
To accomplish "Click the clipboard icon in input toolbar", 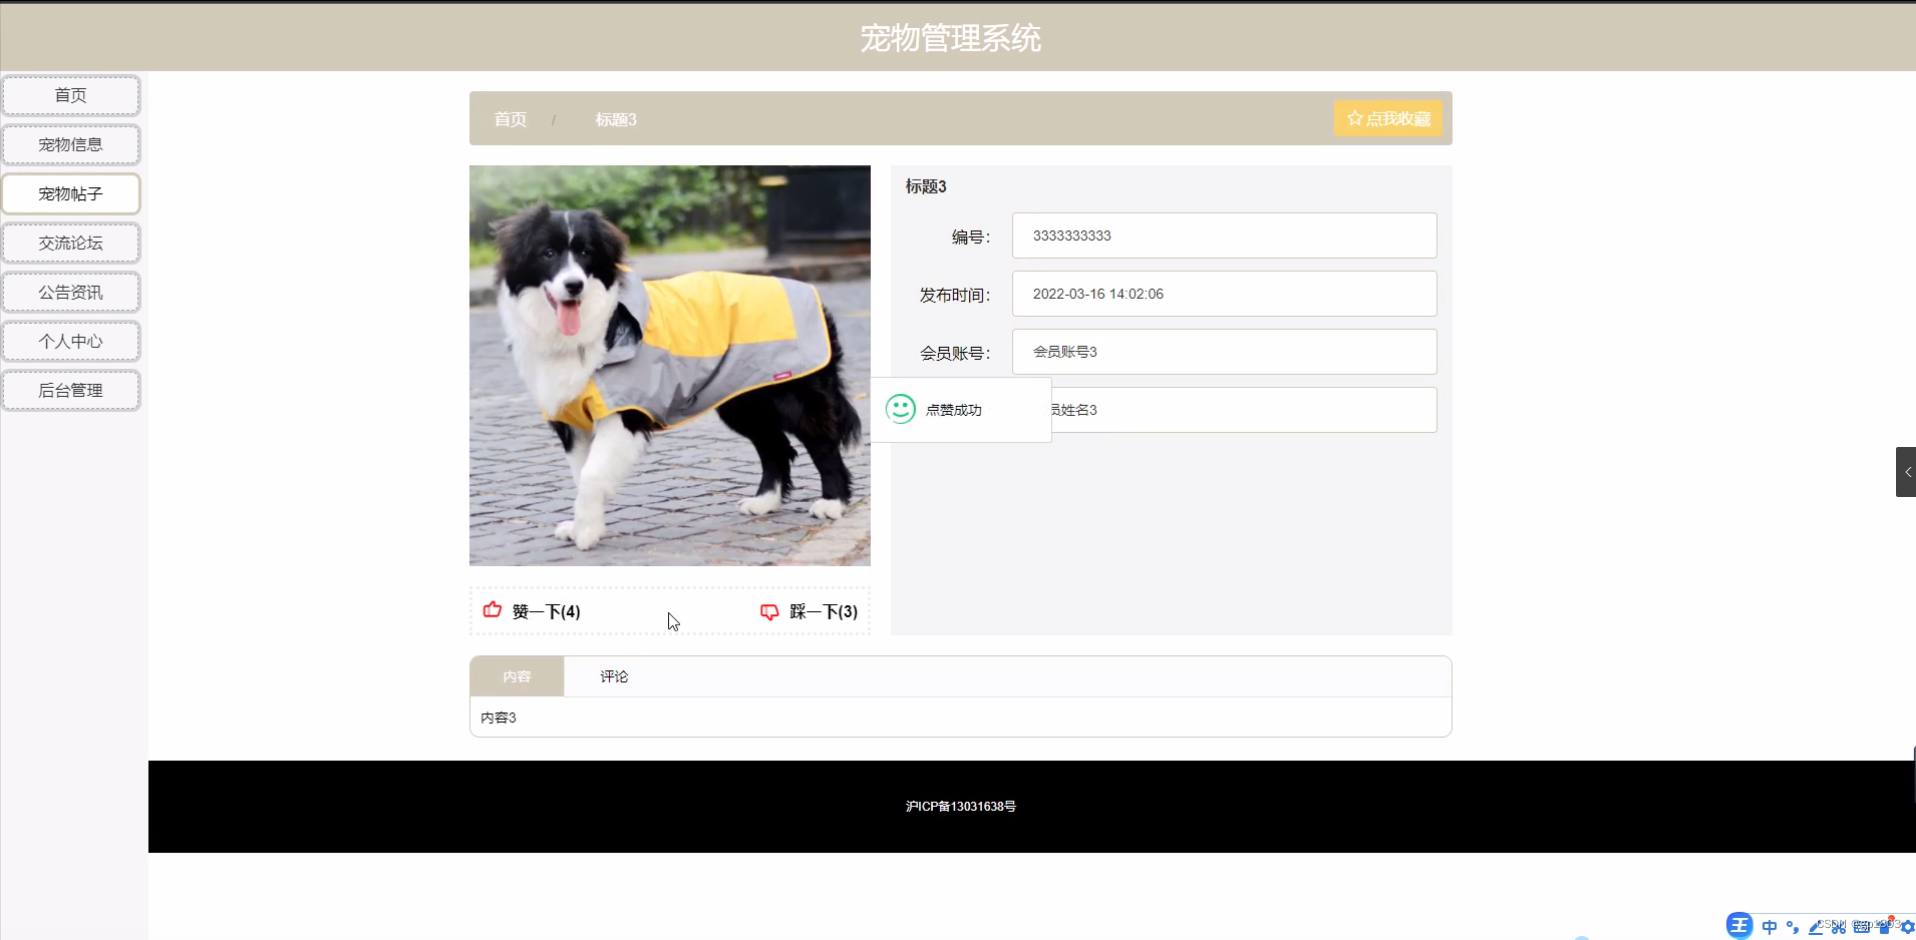I will 1882,928.
